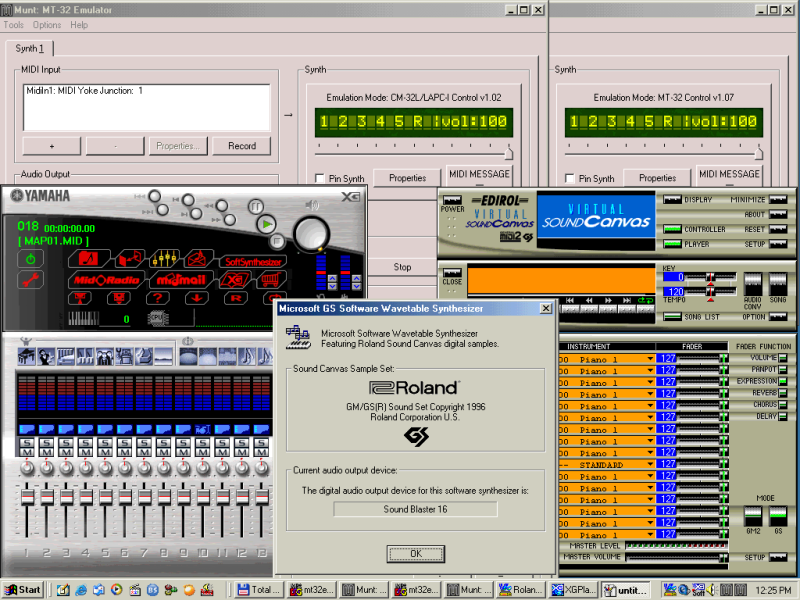Select the grand piano instrument icon

click(x=26, y=356)
